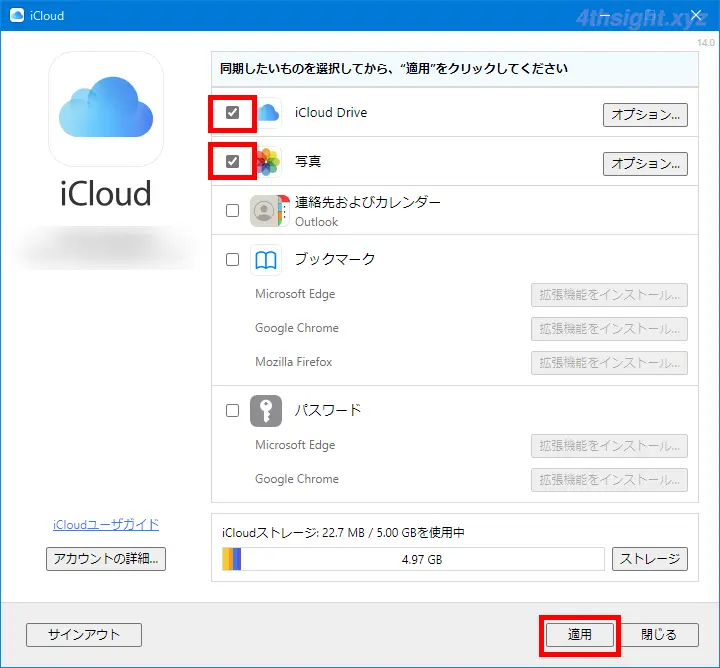
Task: Click the Bookmarks book icon
Action: (x=266, y=260)
